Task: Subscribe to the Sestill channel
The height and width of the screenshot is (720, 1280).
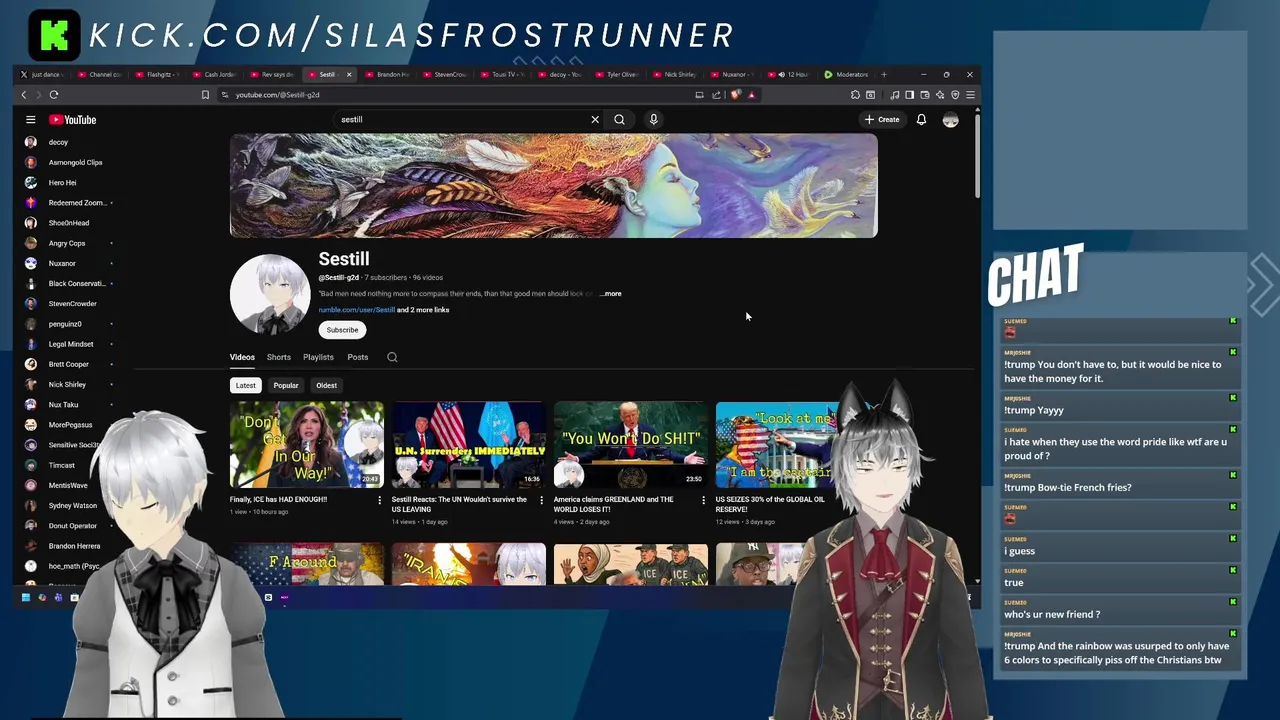Action: (342, 330)
